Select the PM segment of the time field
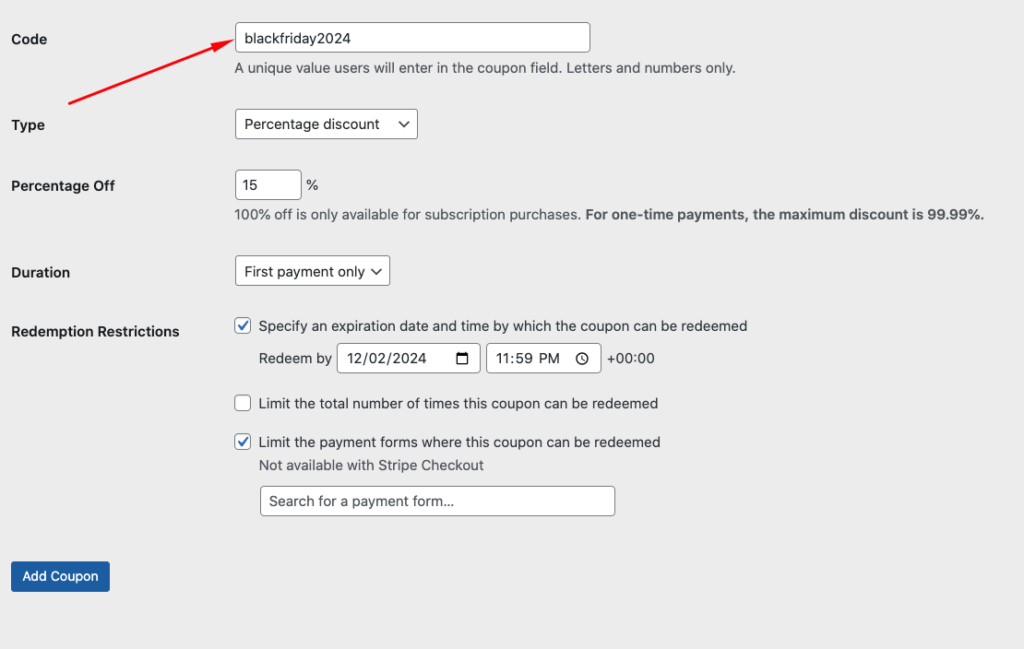The height and width of the screenshot is (649, 1024). pyautogui.click(x=550, y=358)
